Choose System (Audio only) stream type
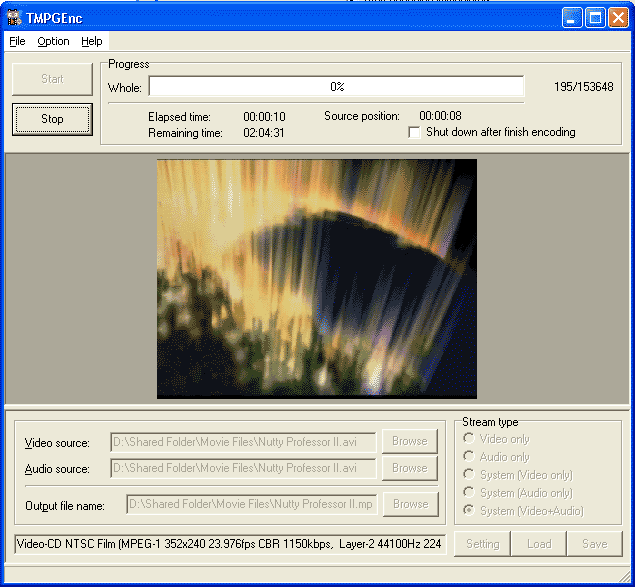Screen dimensions: 635x587 [x=469, y=493]
